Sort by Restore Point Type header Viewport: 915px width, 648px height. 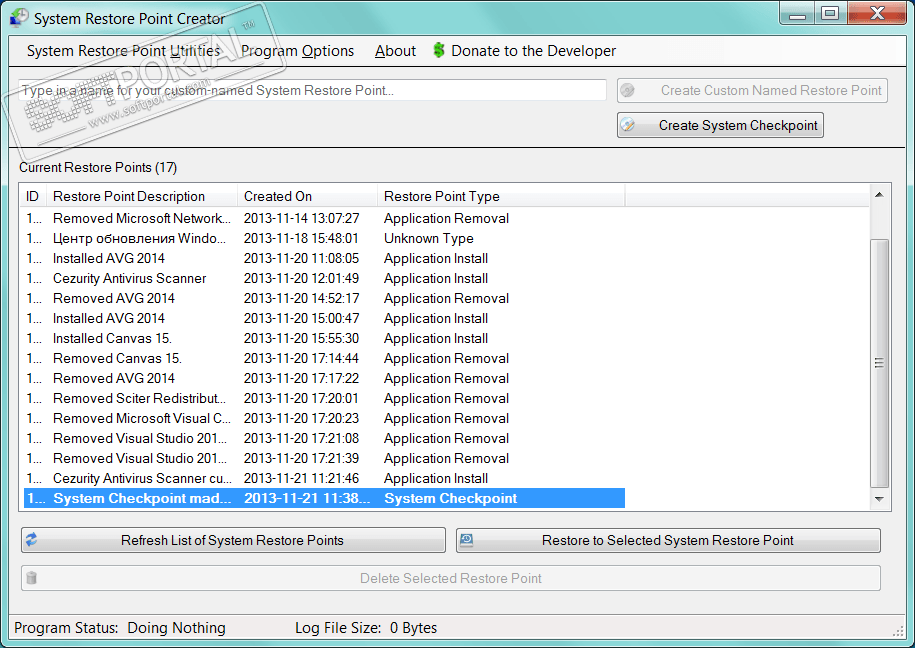pyautogui.click(x=501, y=196)
